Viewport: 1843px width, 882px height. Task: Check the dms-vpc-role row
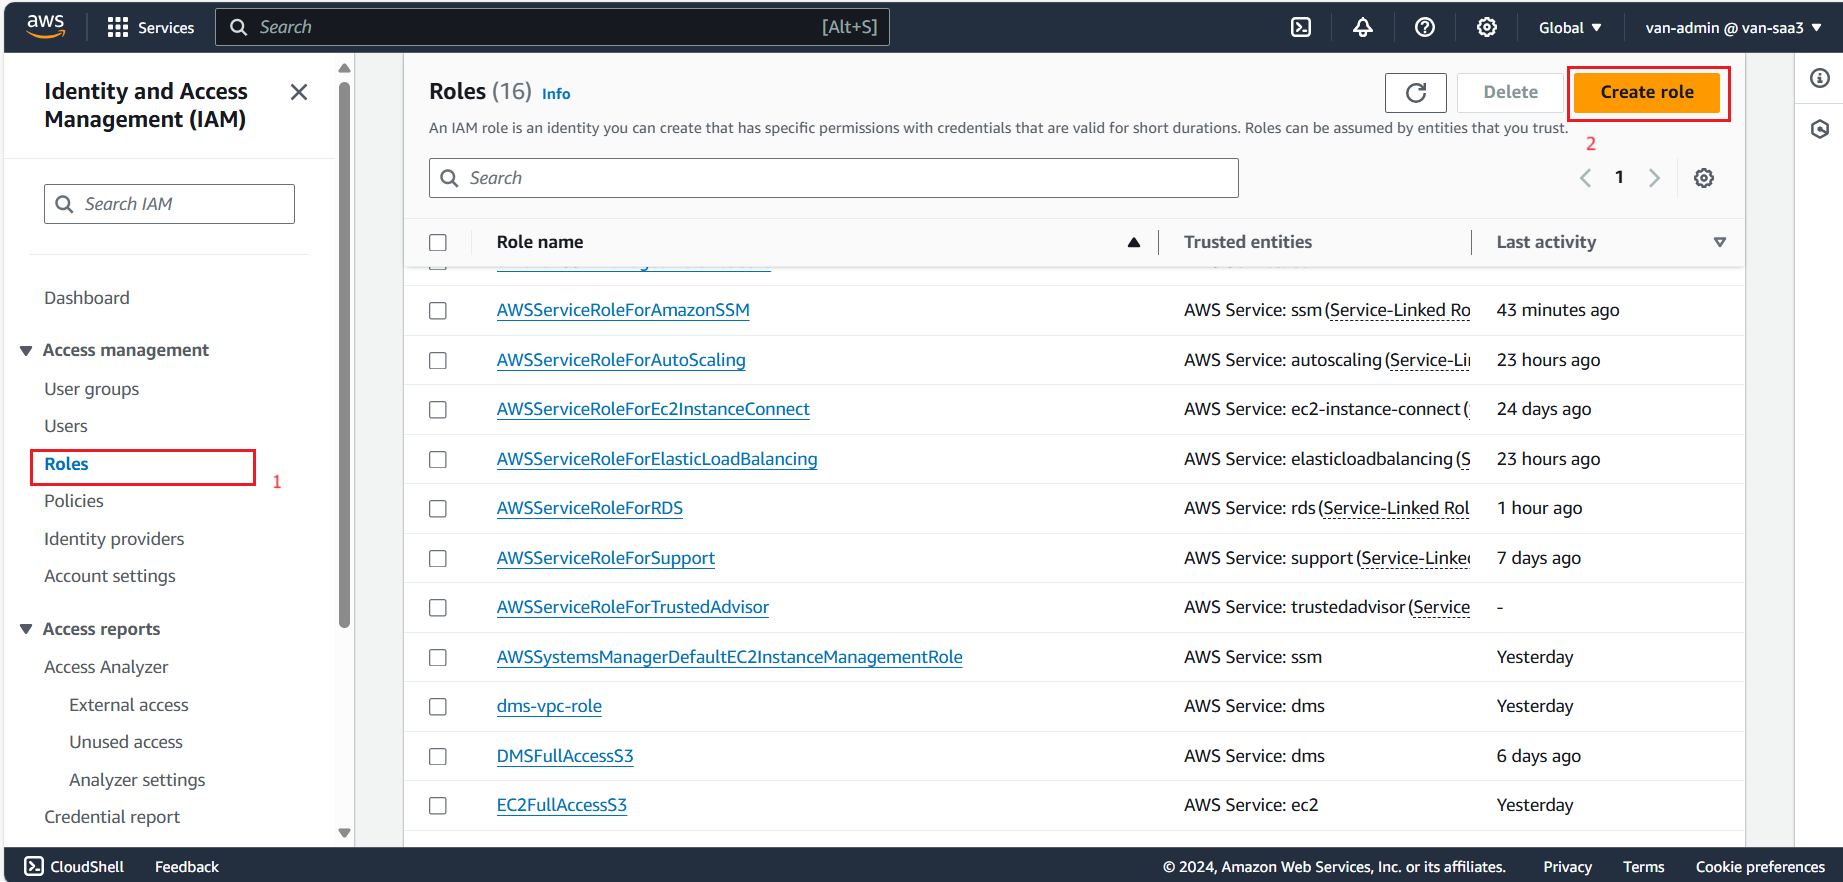[438, 707]
